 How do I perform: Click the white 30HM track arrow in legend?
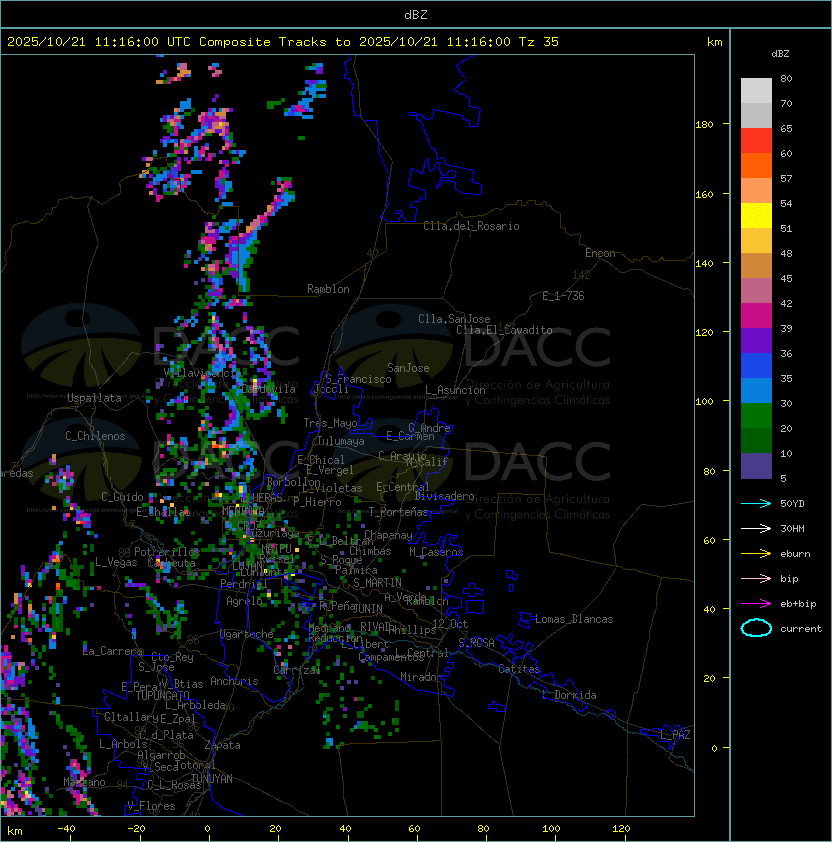click(x=756, y=528)
